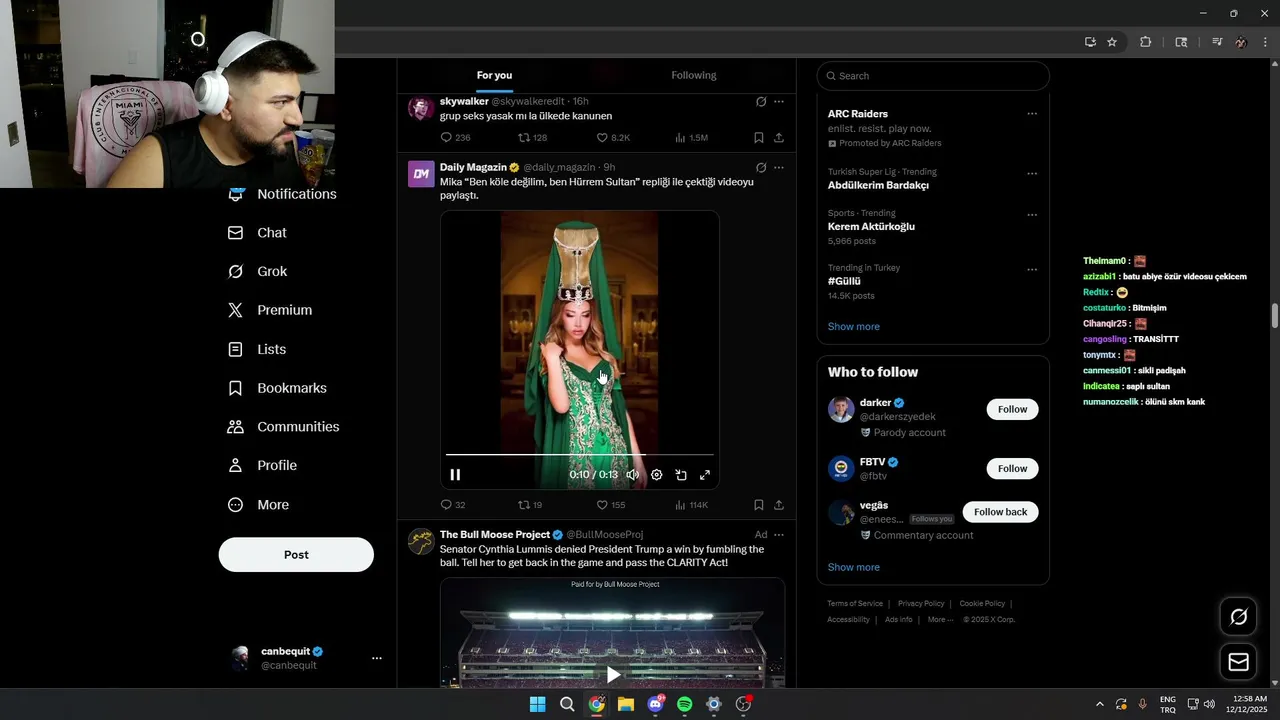
Task: Open video settings gear
Action: coord(657,475)
